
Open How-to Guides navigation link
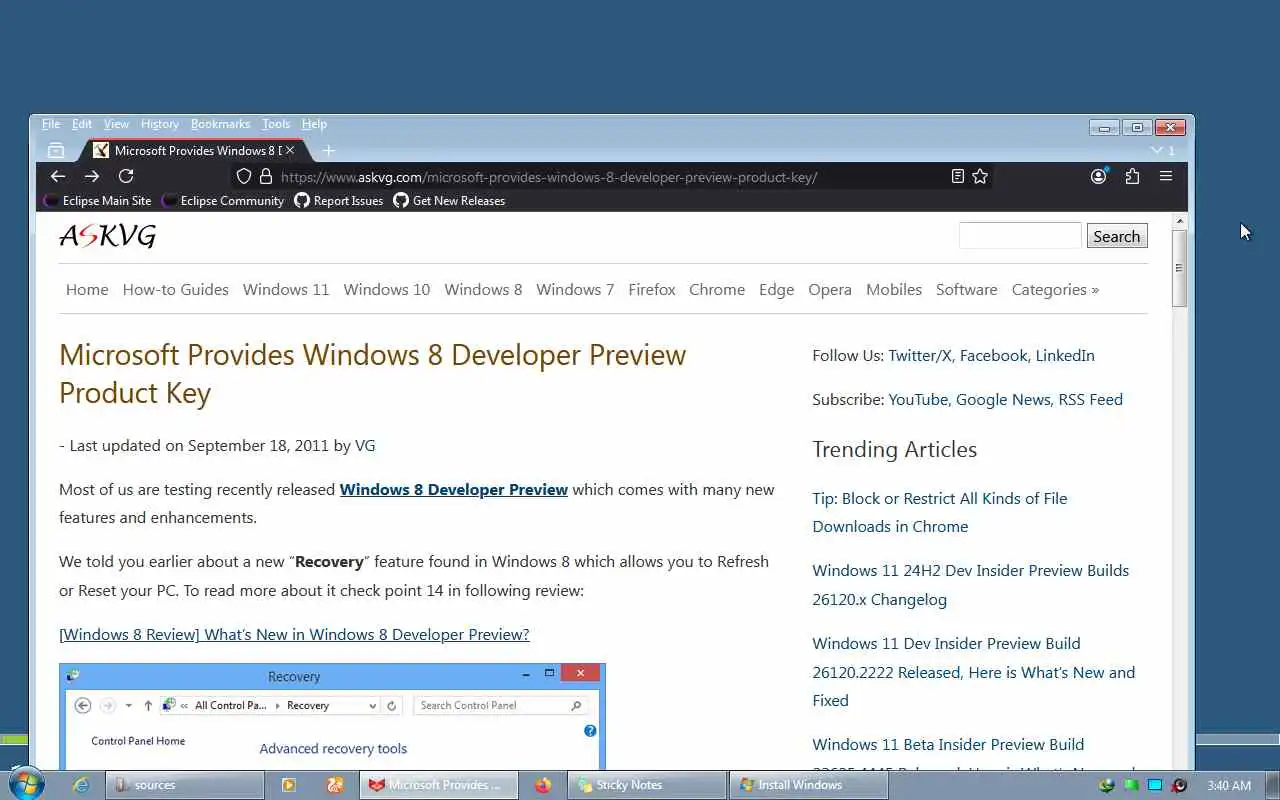tap(176, 289)
